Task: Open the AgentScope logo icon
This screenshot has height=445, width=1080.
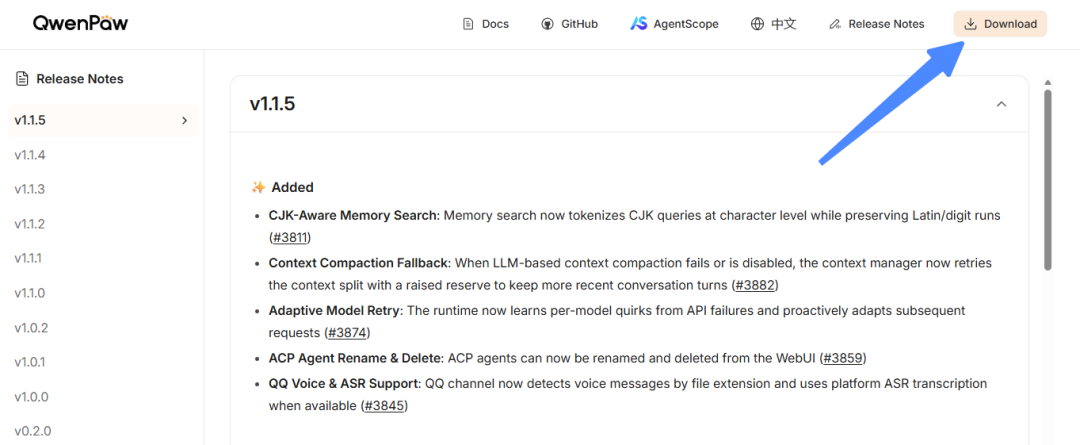Action: [638, 24]
